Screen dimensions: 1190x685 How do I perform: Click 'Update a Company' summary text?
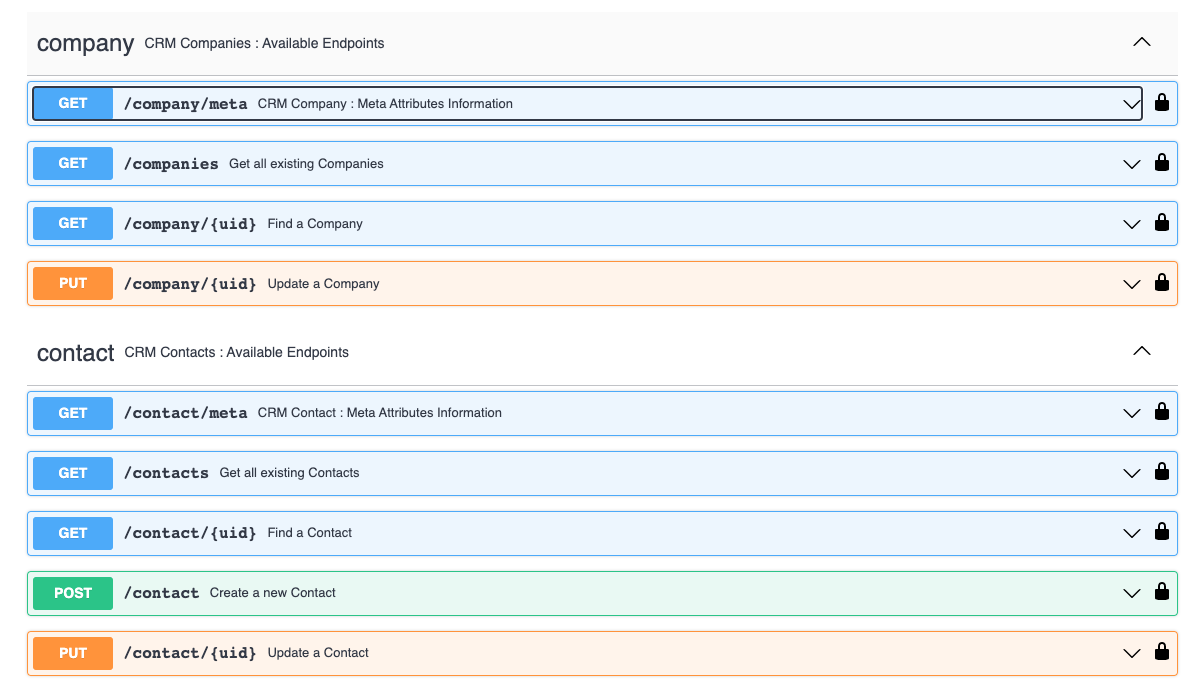[x=323, y=284]
